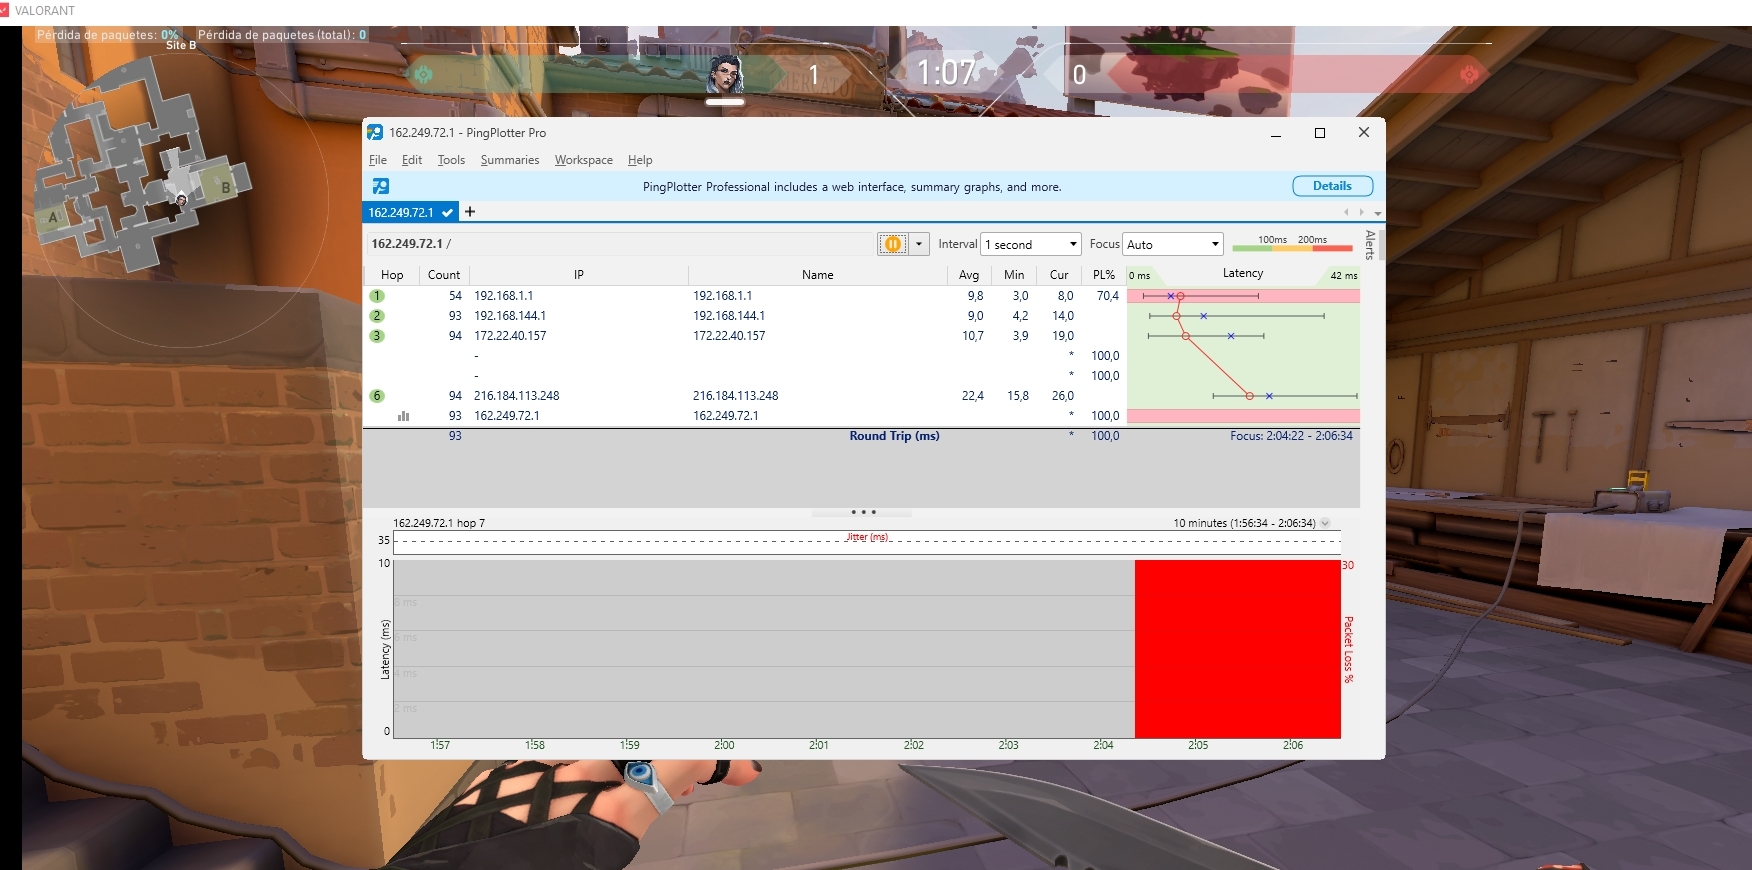Screen dimensions: 1752x870
Task: Open the Focus combo box set to Auto
Action: coord(1173,244)
